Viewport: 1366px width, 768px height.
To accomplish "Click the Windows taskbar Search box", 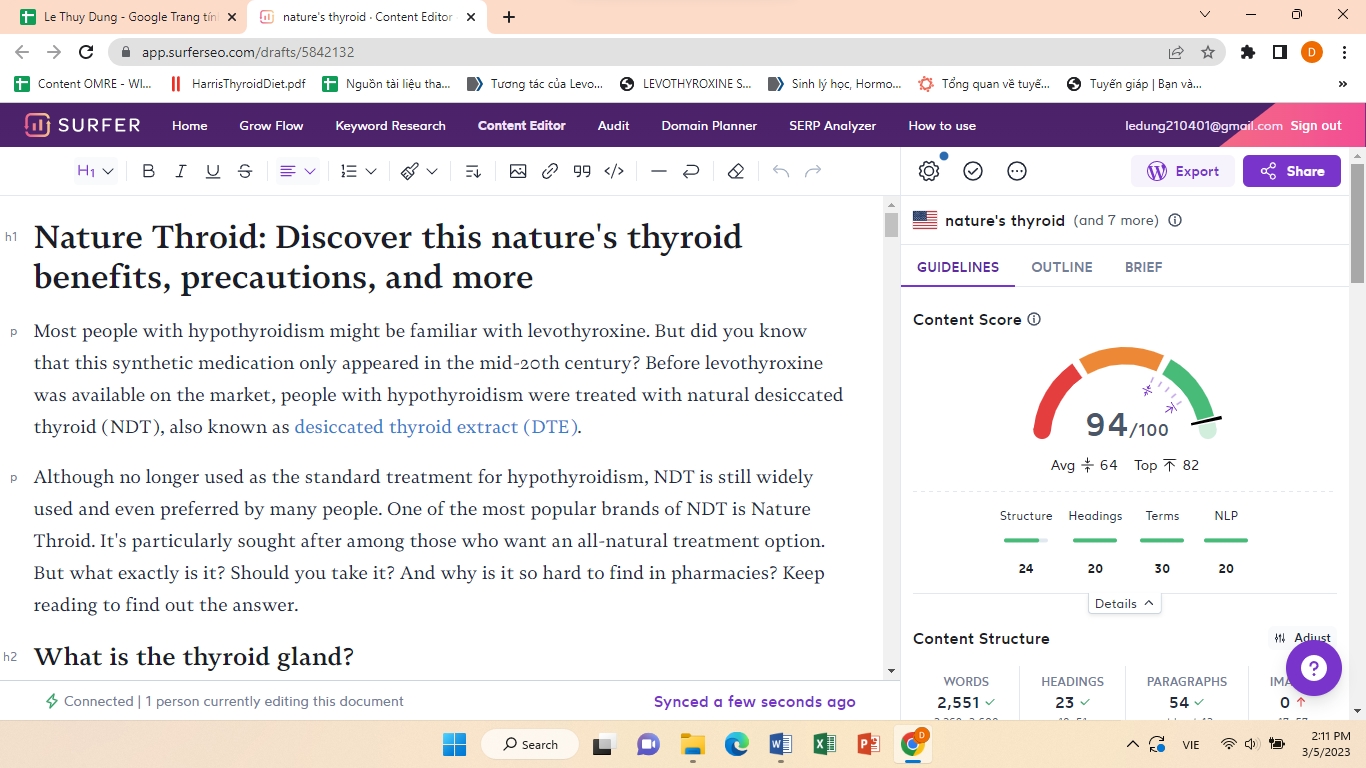I will [x=530, y=744].
